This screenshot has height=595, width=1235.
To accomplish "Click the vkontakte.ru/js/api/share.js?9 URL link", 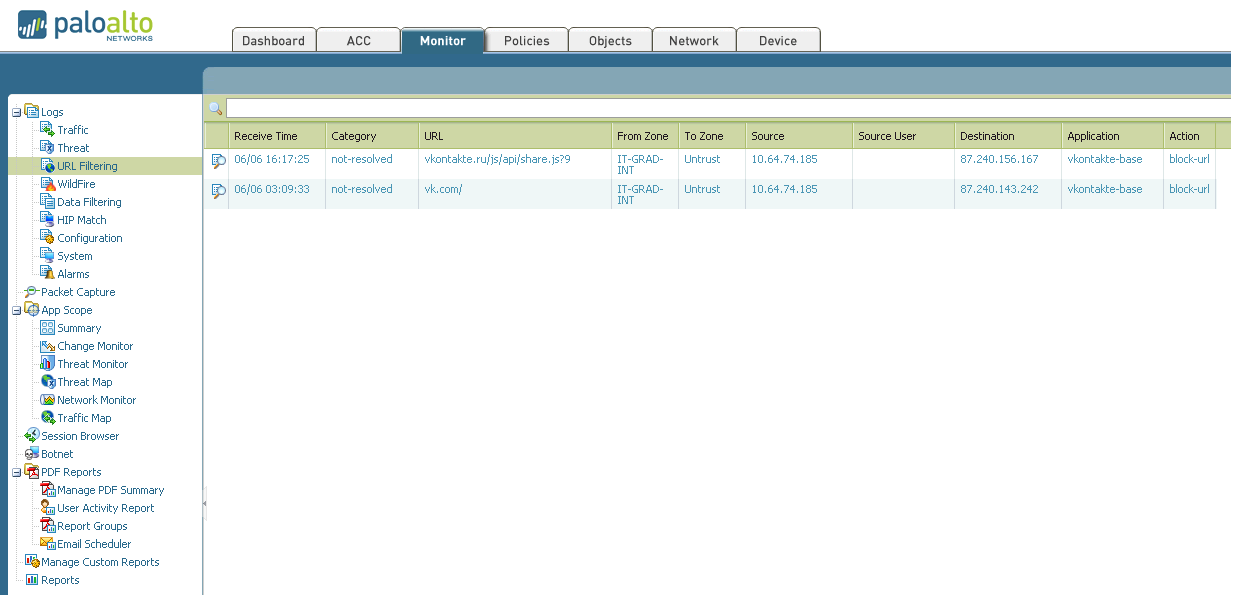I will (x=497, y=159).
